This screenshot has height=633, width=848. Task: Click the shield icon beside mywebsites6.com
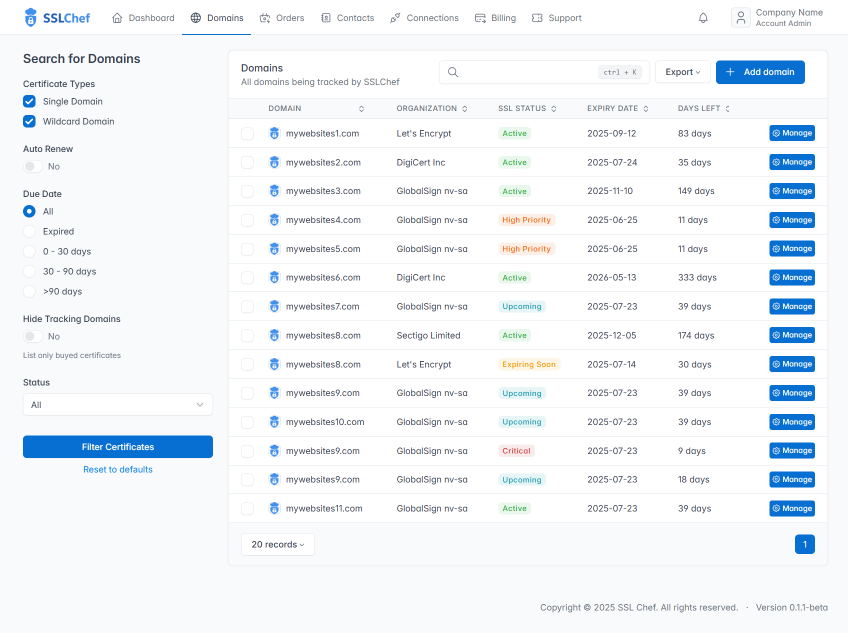pyautogui.click(x=274, y=278)
